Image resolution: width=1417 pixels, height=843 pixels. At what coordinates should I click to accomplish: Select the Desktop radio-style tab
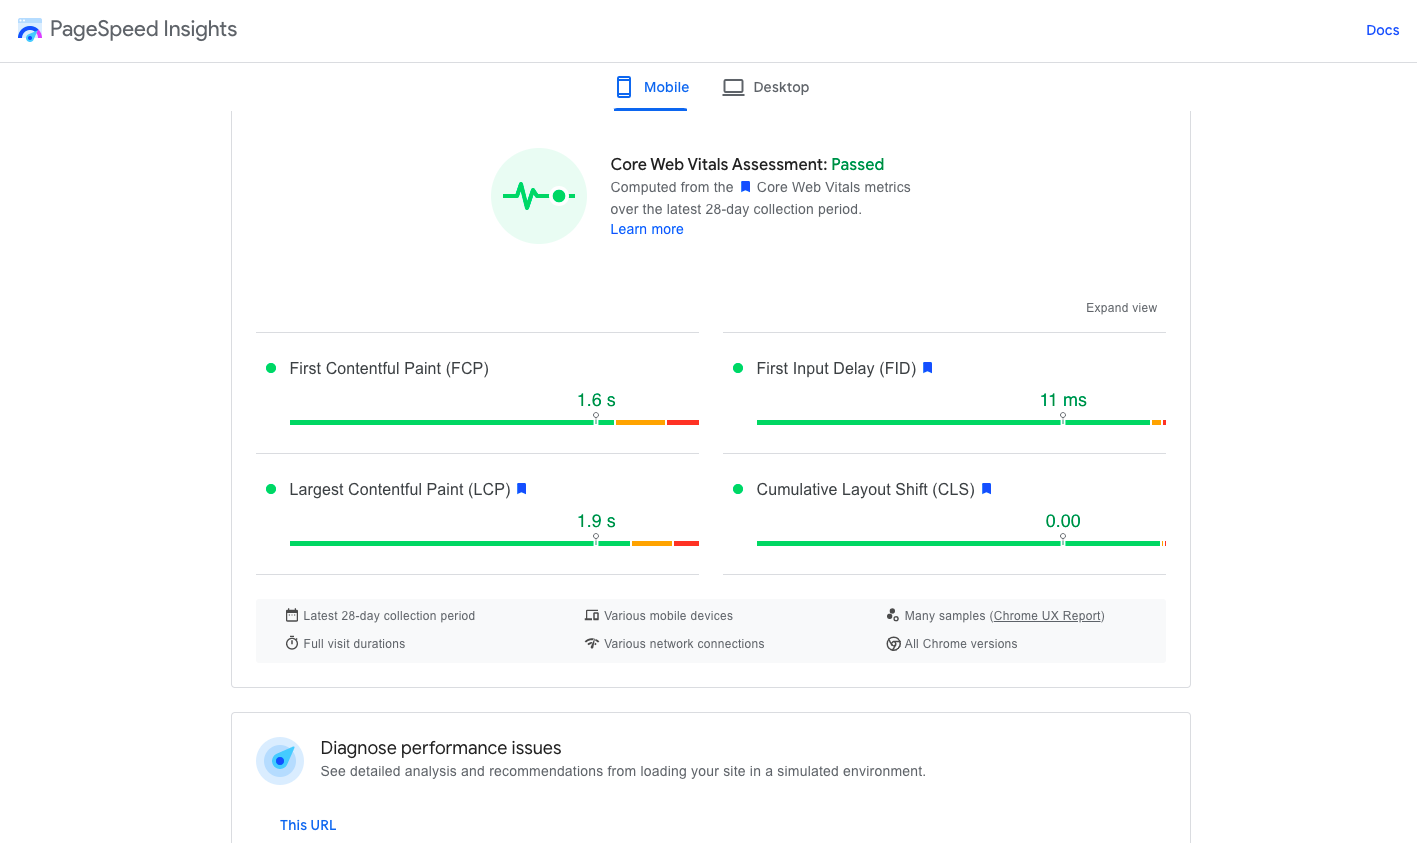766,87
